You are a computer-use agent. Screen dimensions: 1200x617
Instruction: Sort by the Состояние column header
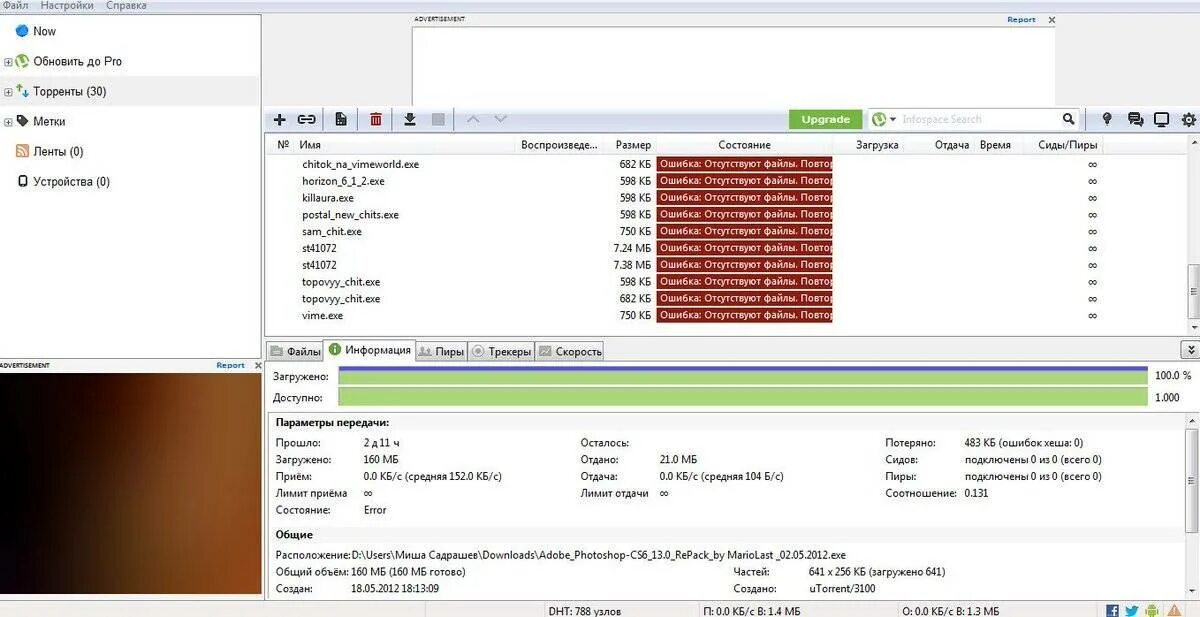(744, 145)
